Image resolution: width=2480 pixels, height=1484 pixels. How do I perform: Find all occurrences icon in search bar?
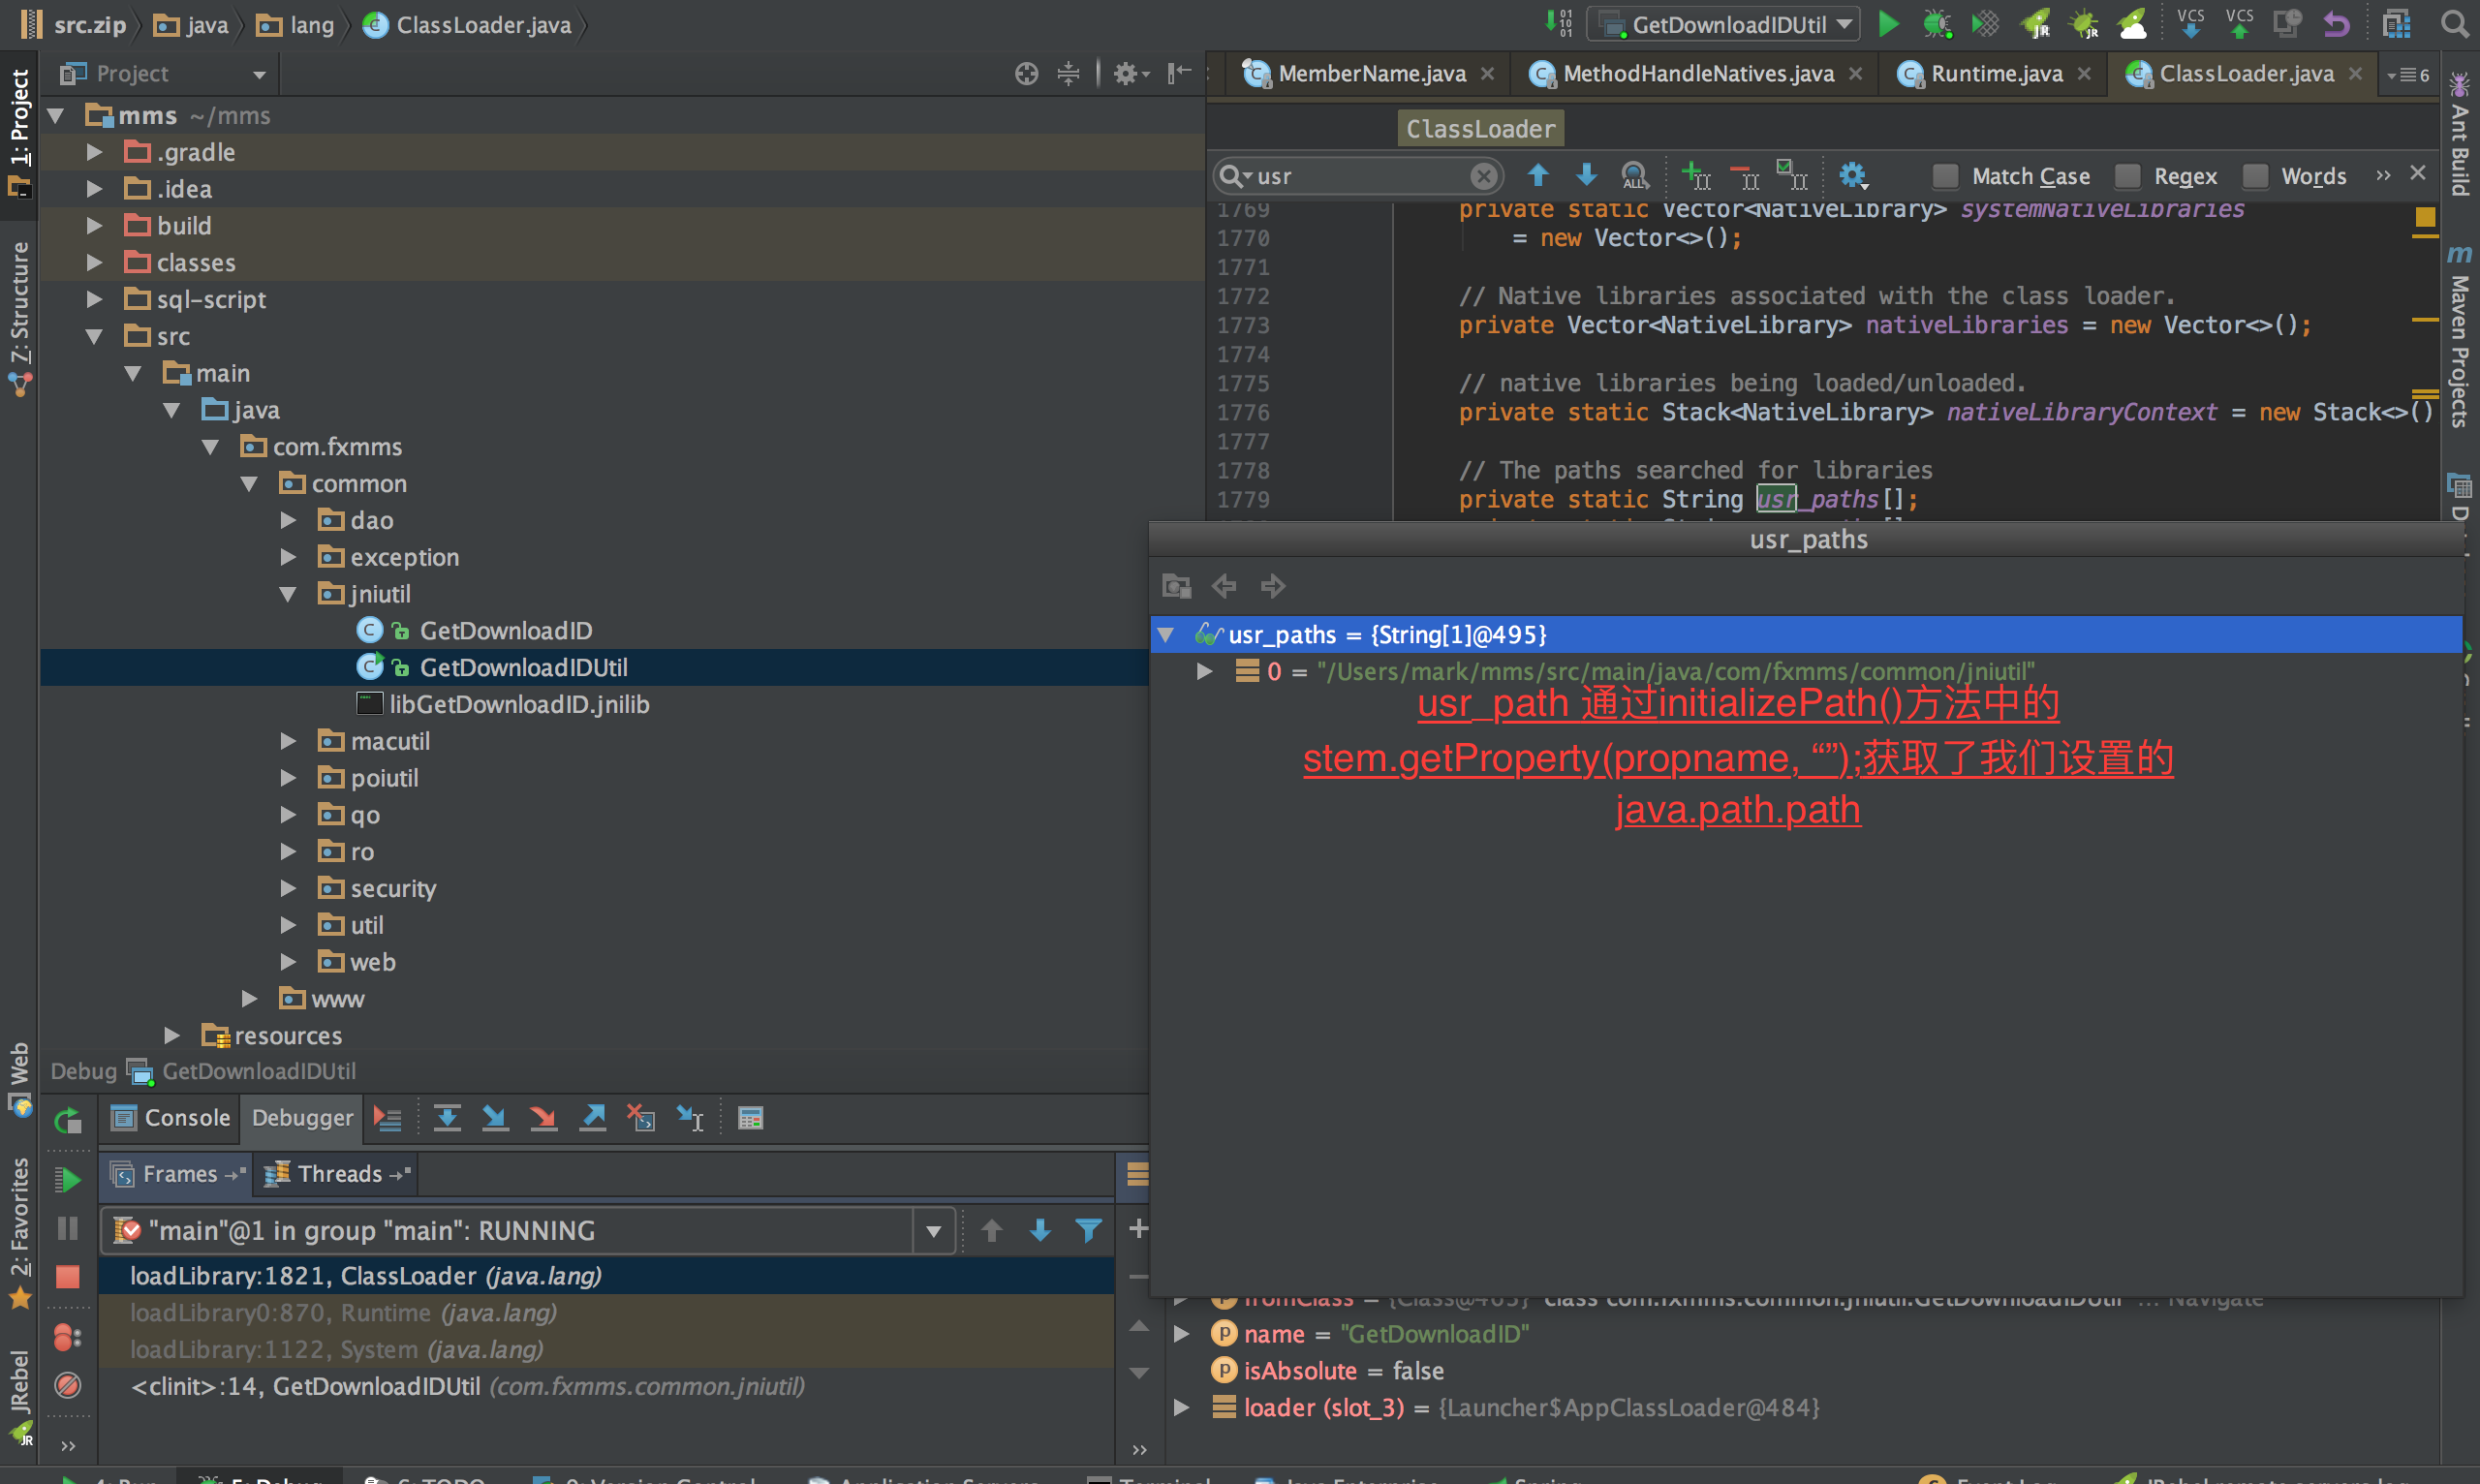pos(1634,176)
